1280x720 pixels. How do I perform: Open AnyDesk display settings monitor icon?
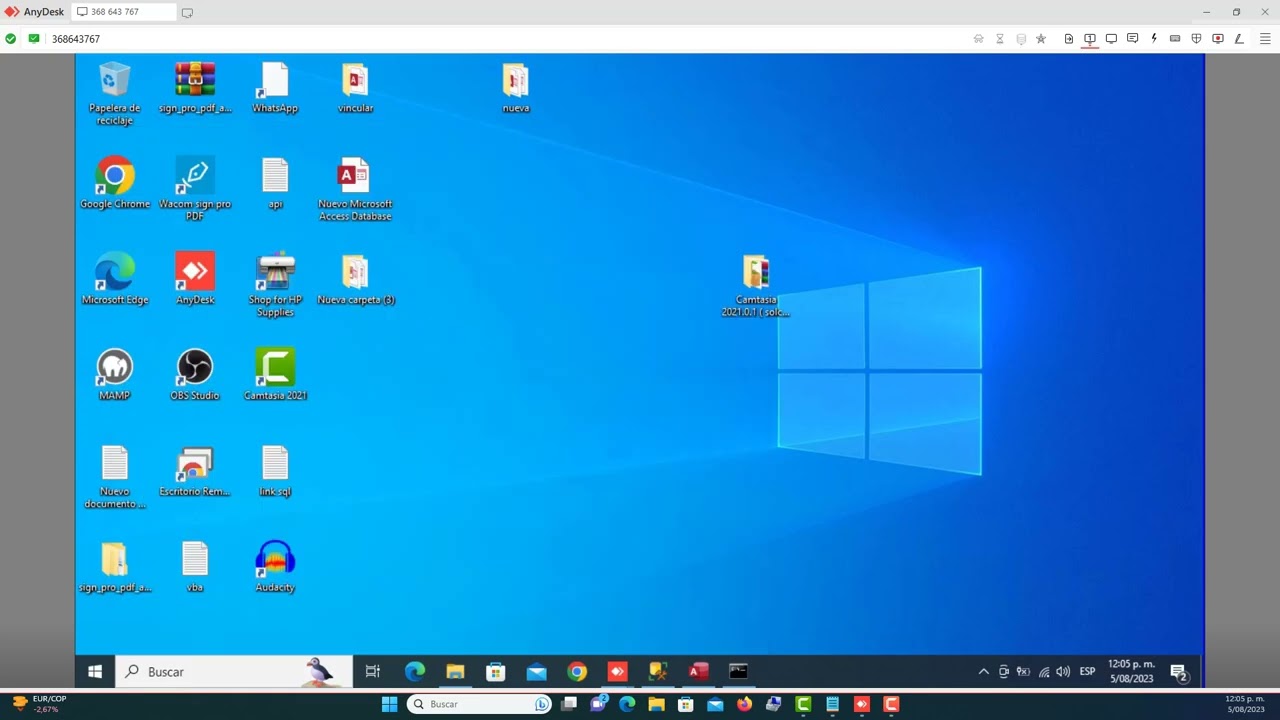click(1111, 39)
